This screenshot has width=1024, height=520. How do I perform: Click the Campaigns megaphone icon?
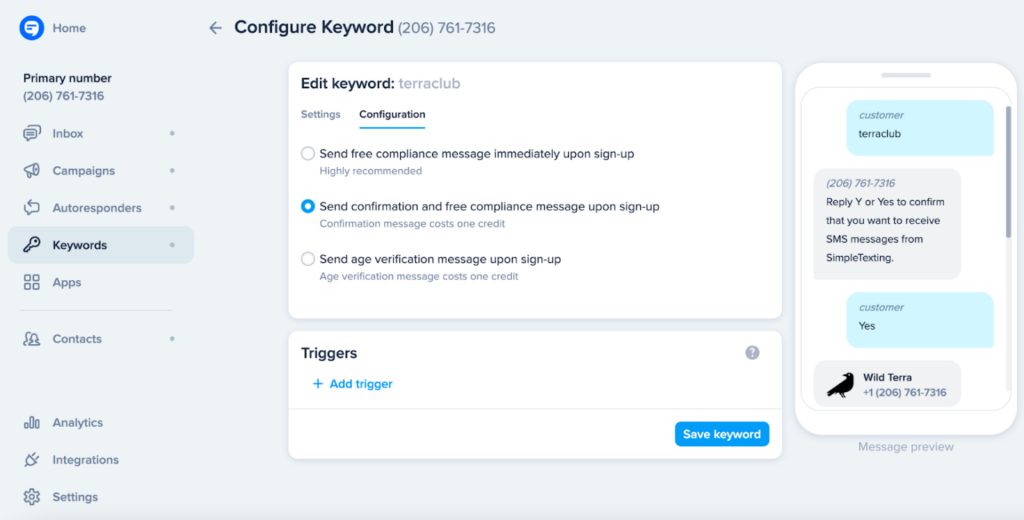pos(32,171)
